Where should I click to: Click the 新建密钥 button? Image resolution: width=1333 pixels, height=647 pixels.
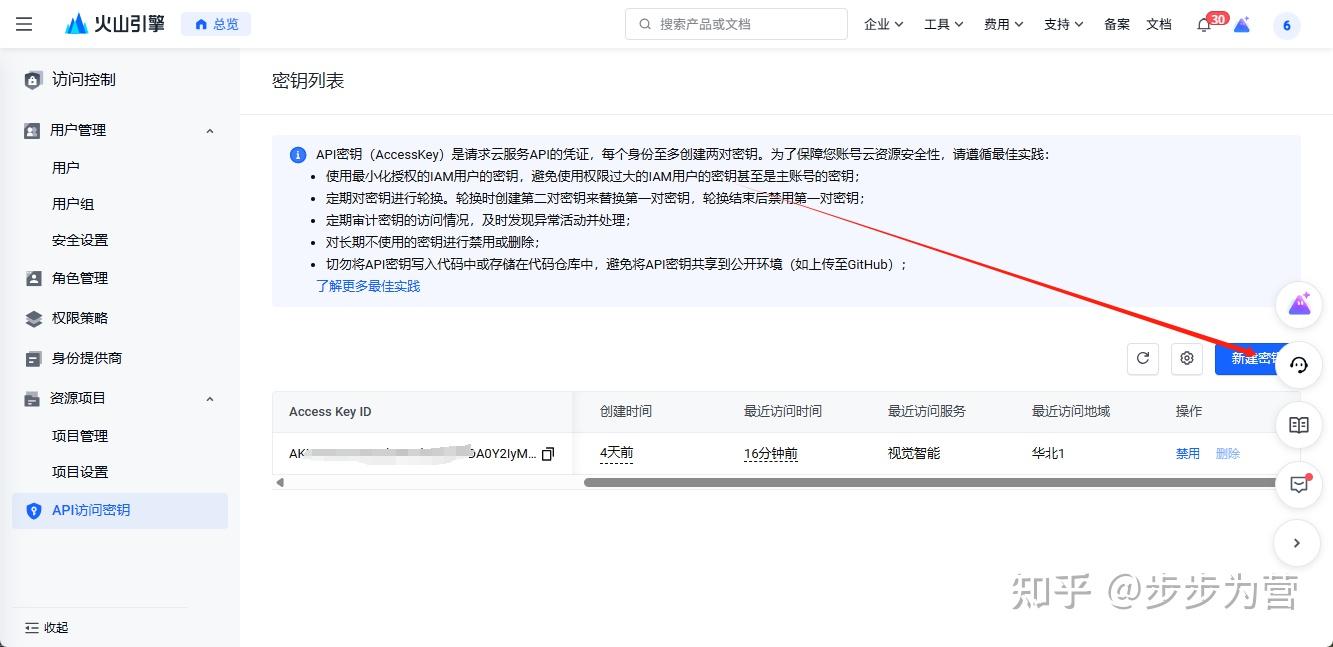[x=1248, y=358]
